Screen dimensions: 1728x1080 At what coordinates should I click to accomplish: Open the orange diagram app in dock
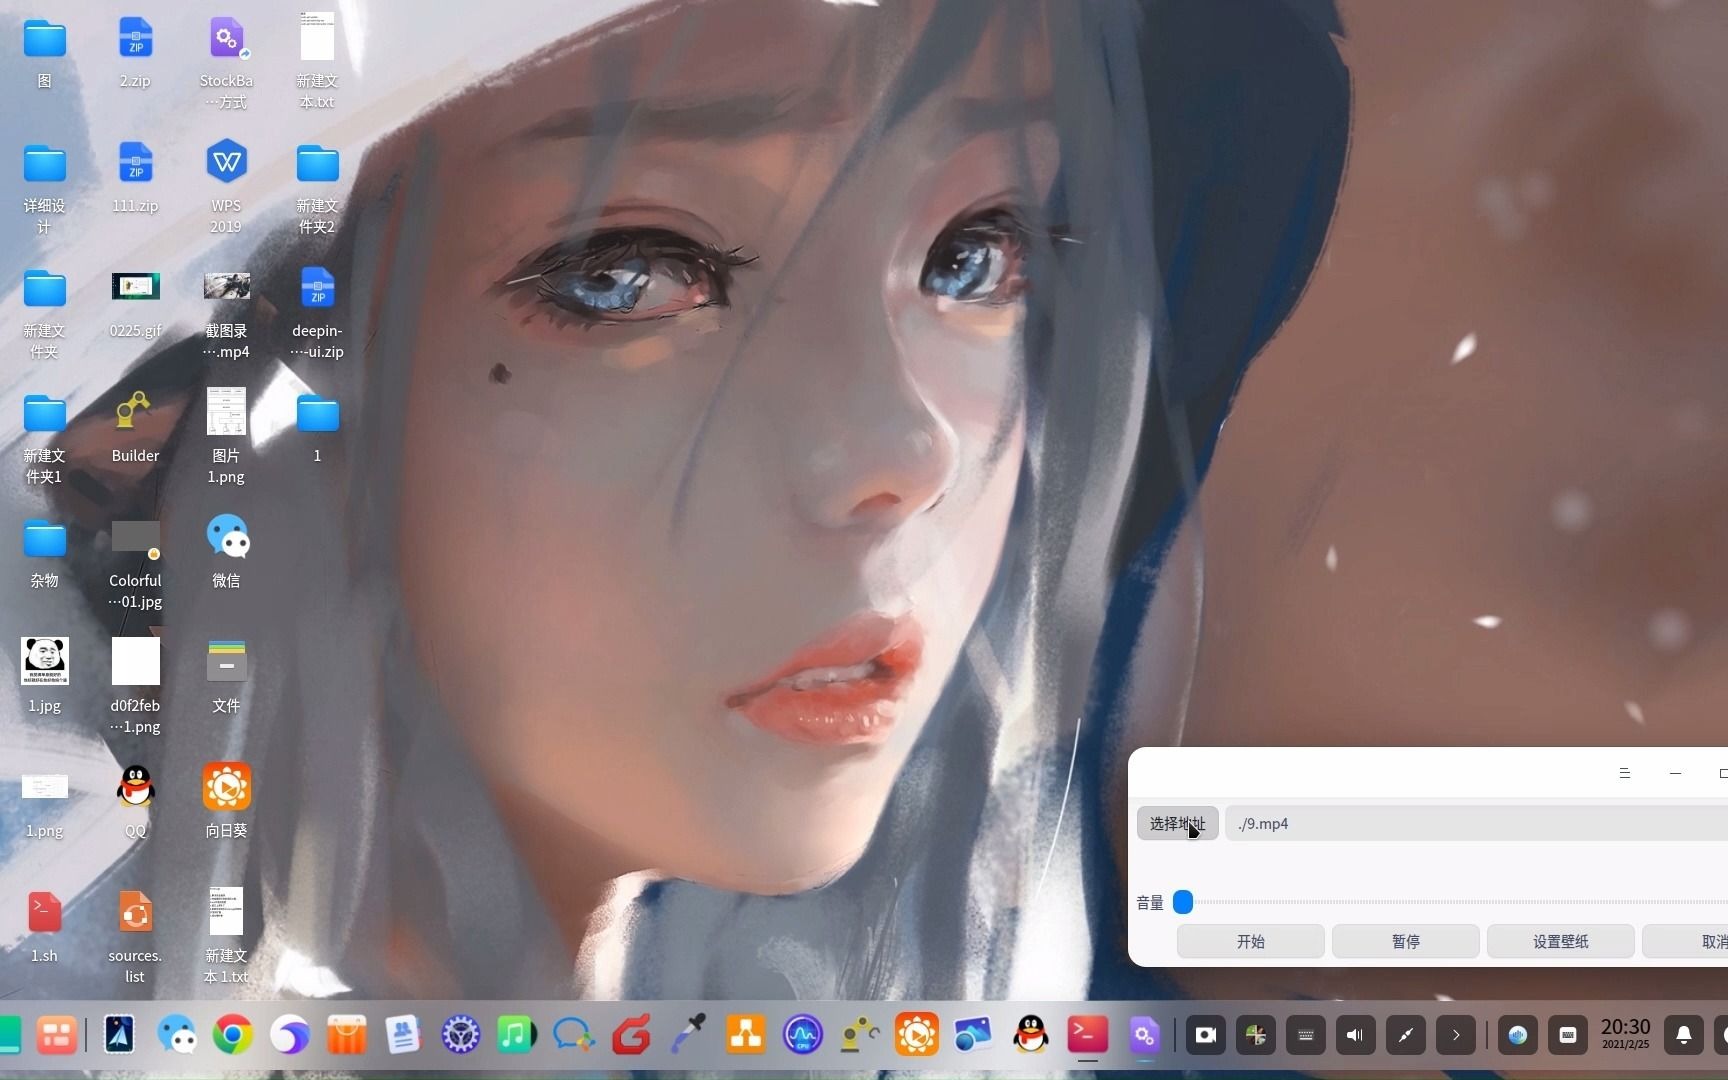(x=745, y=1035)
